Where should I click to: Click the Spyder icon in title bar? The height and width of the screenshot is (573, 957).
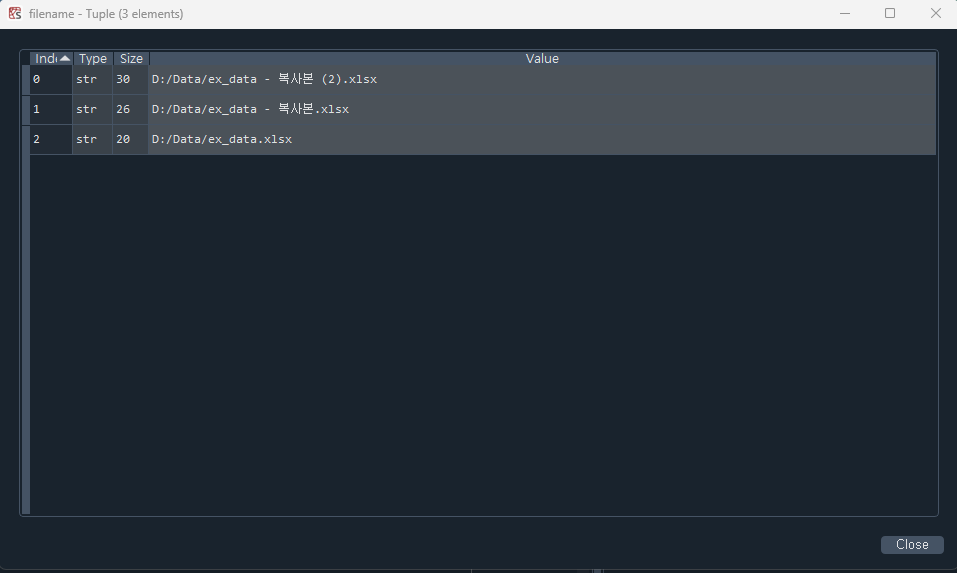[x=15, y=13]
